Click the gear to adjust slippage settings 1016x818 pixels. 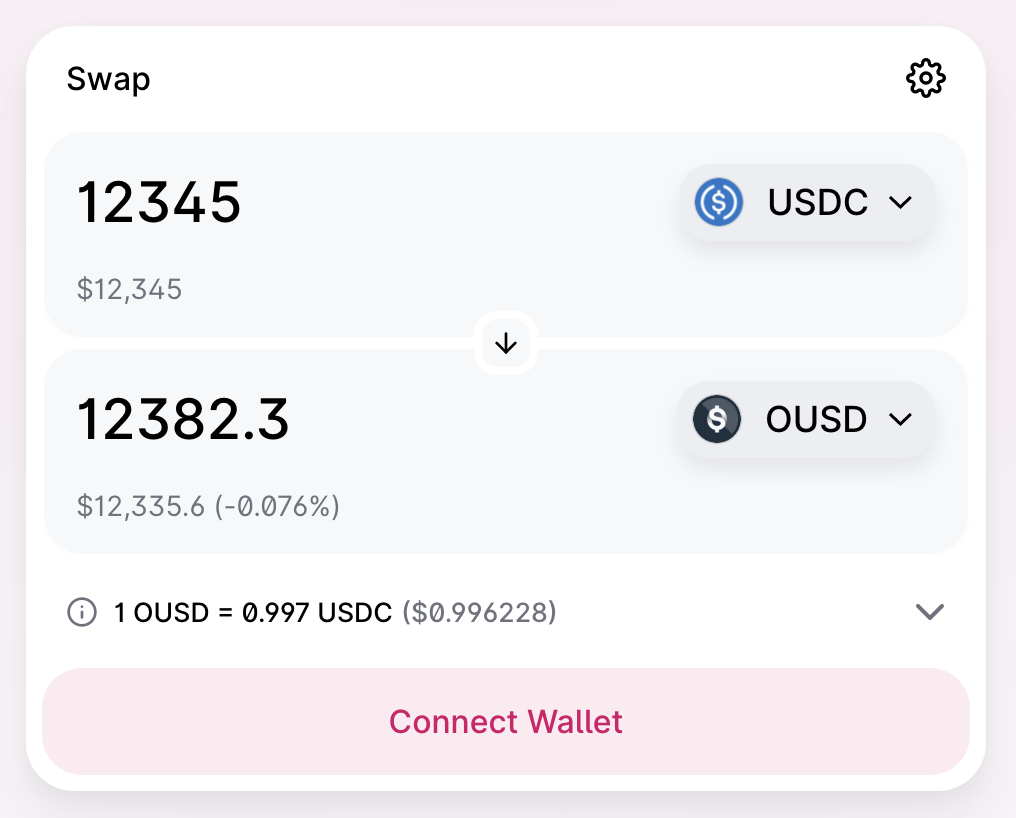(x=925, y=77)
